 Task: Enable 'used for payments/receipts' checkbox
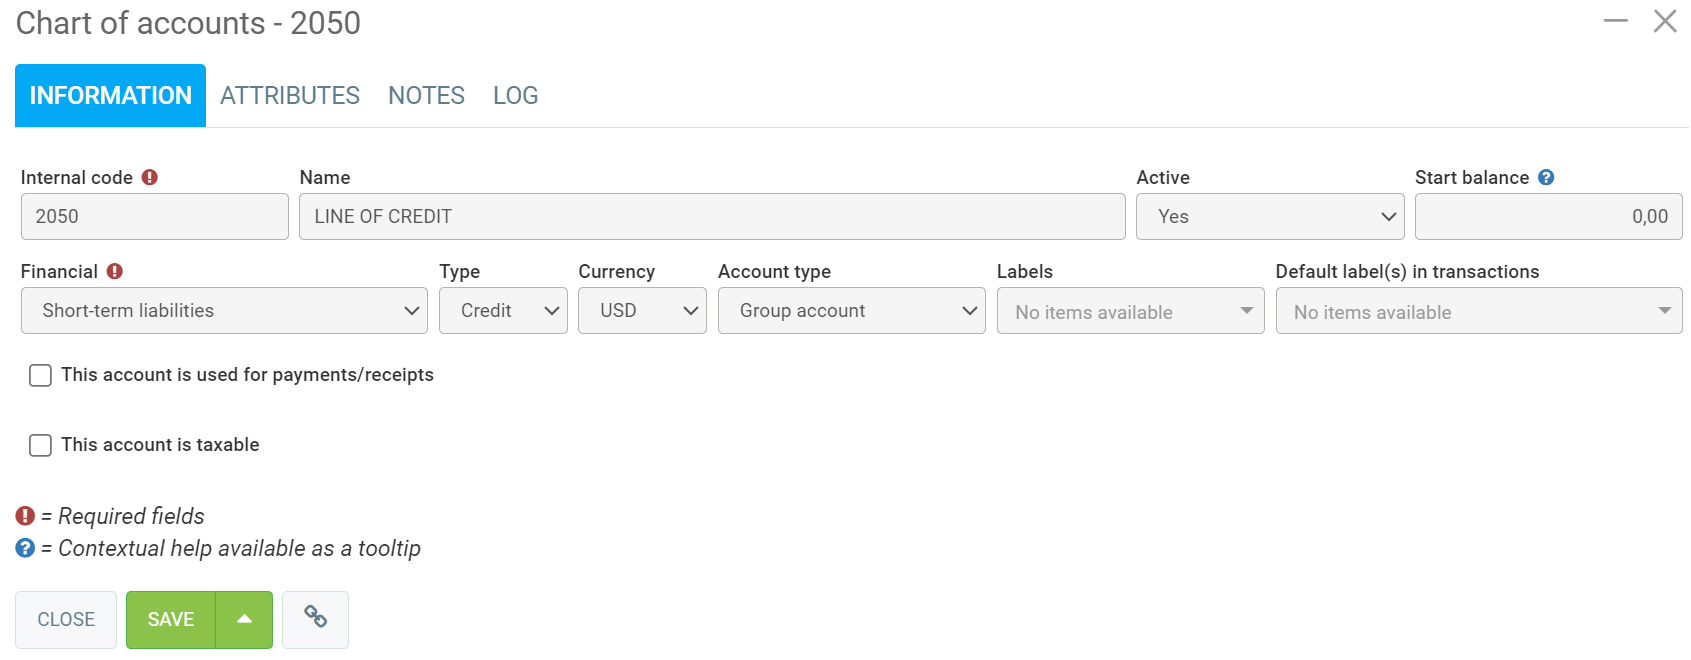click(x=41, y=375)
